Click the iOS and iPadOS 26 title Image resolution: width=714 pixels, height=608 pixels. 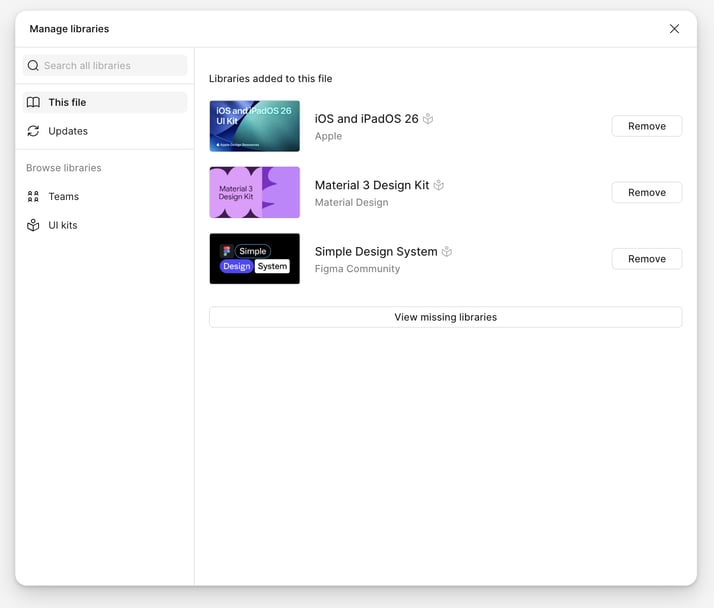367,119
